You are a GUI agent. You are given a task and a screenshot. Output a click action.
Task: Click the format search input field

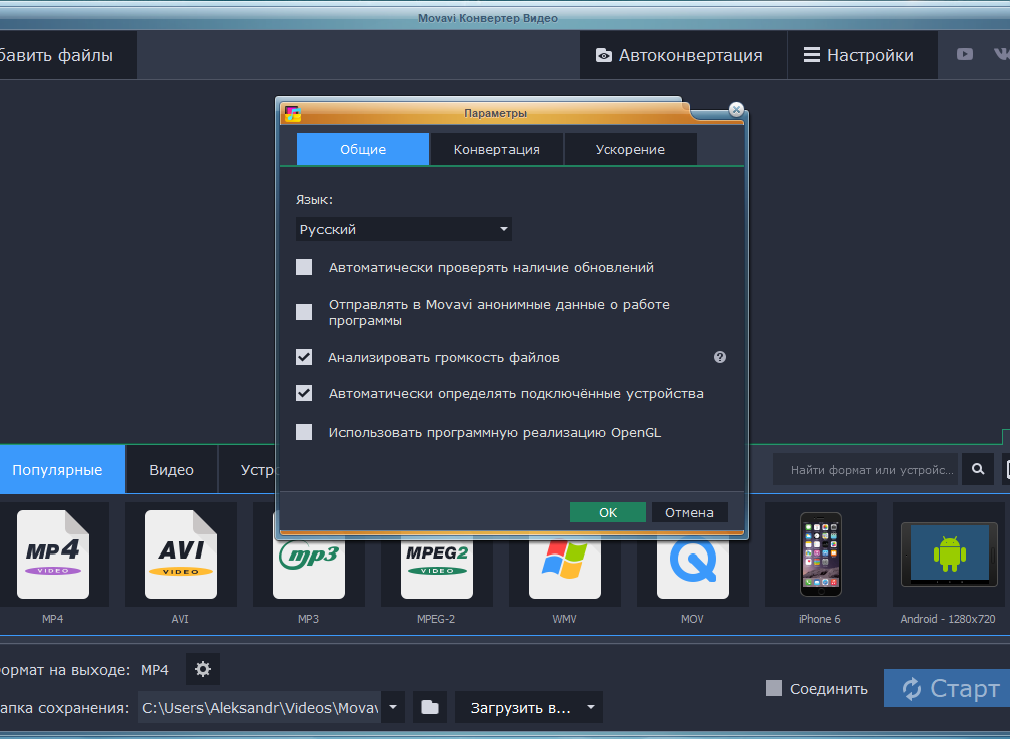coord(867,470)
